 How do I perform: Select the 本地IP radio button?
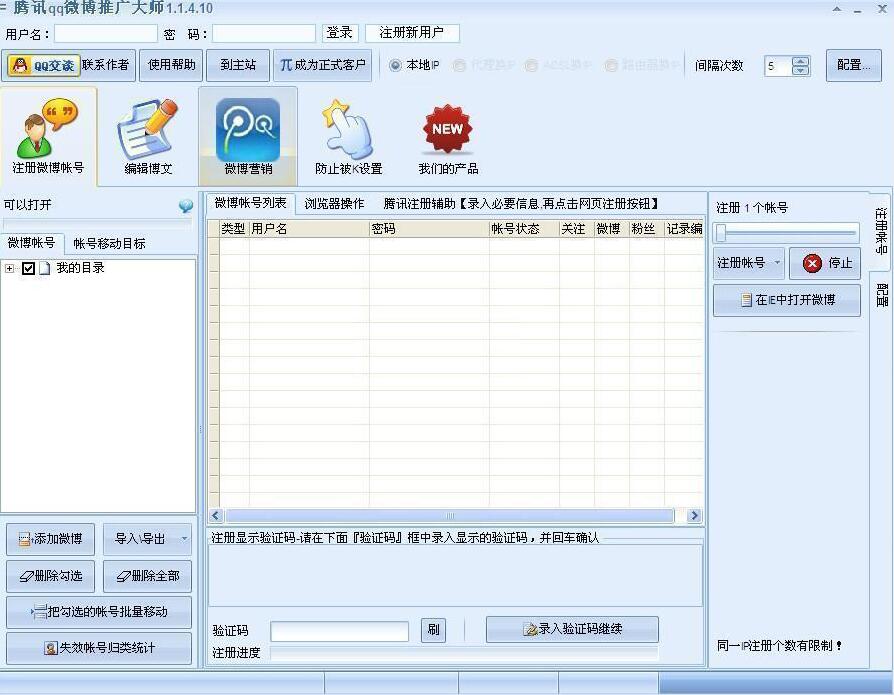click(395, 66)
